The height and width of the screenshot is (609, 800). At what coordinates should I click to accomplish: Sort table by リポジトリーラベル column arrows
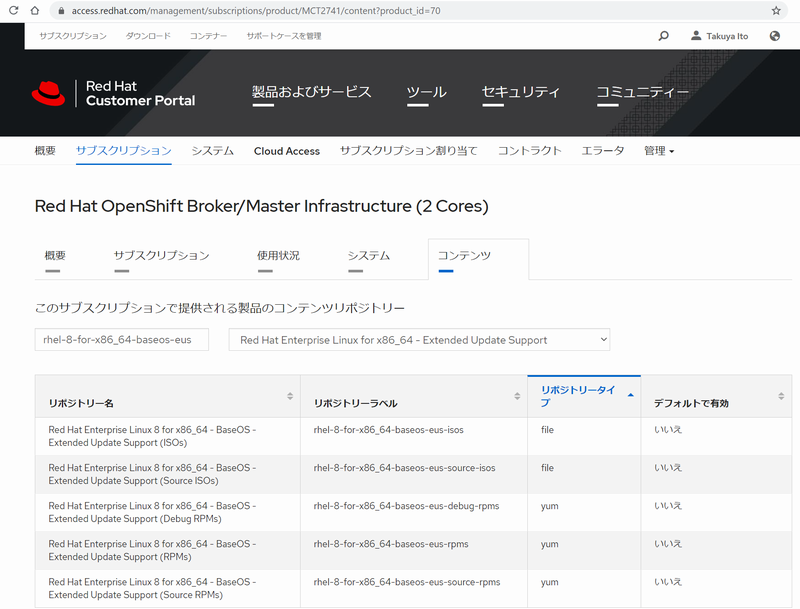pos(517,396)
